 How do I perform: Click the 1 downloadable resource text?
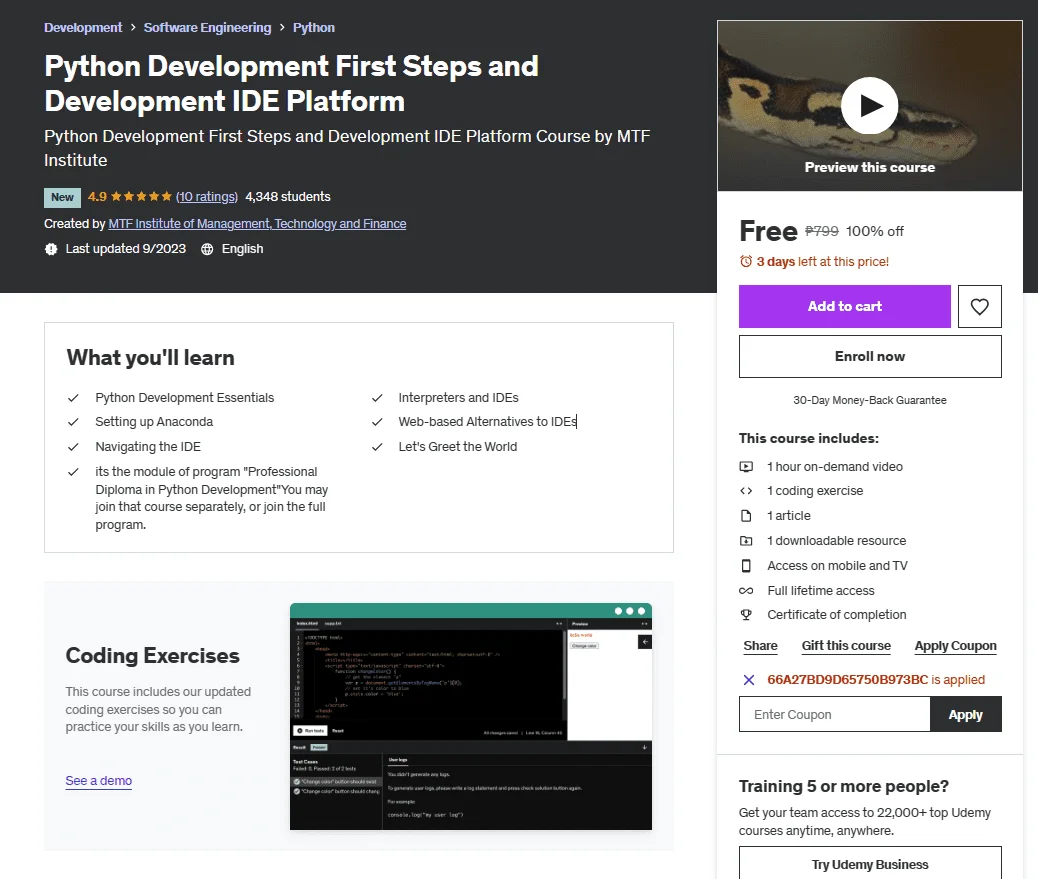pos(837,541)
